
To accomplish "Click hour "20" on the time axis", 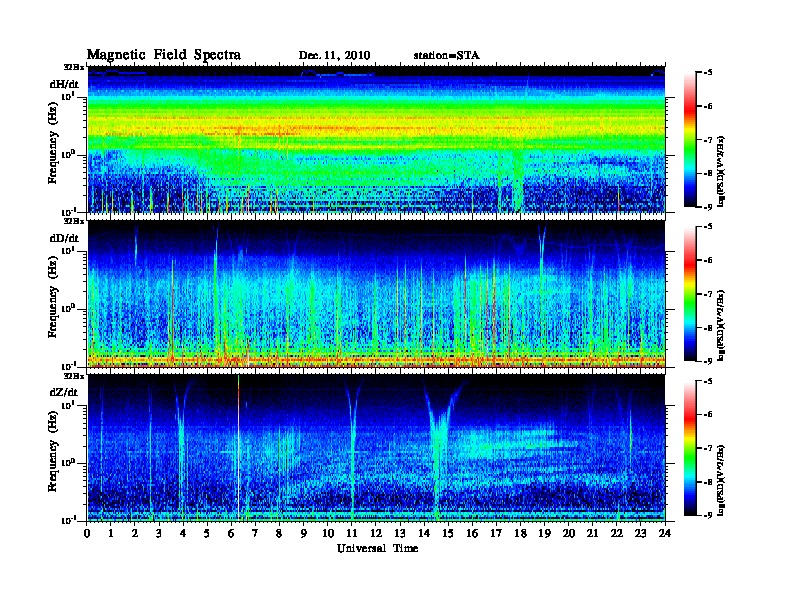I will 569,533.
